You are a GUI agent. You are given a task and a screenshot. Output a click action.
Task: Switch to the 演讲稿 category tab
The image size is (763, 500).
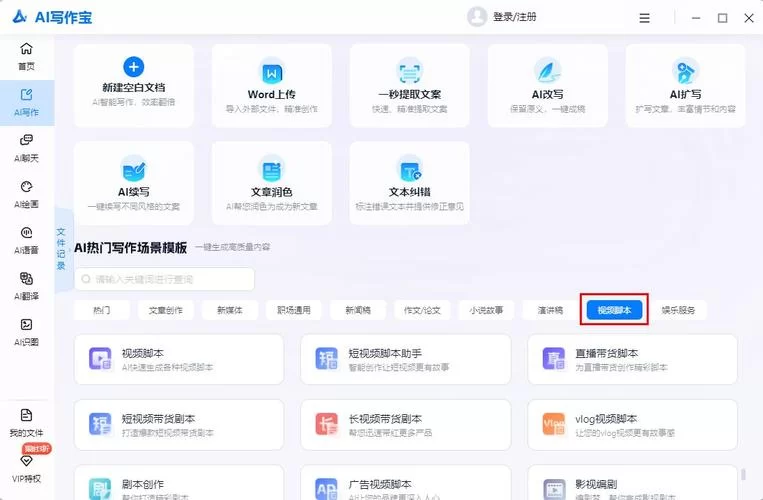point(550,310)
